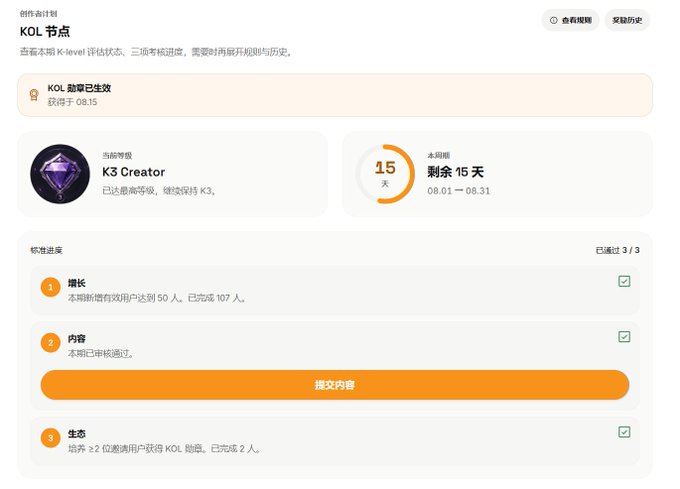
Task: Click the 已达最高等级 level description
Action: coord(159,191)
